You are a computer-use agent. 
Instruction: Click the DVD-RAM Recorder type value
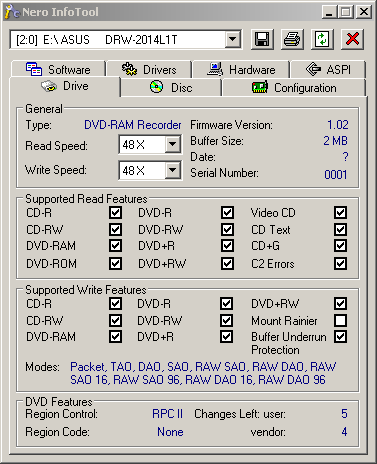(132, 125)
